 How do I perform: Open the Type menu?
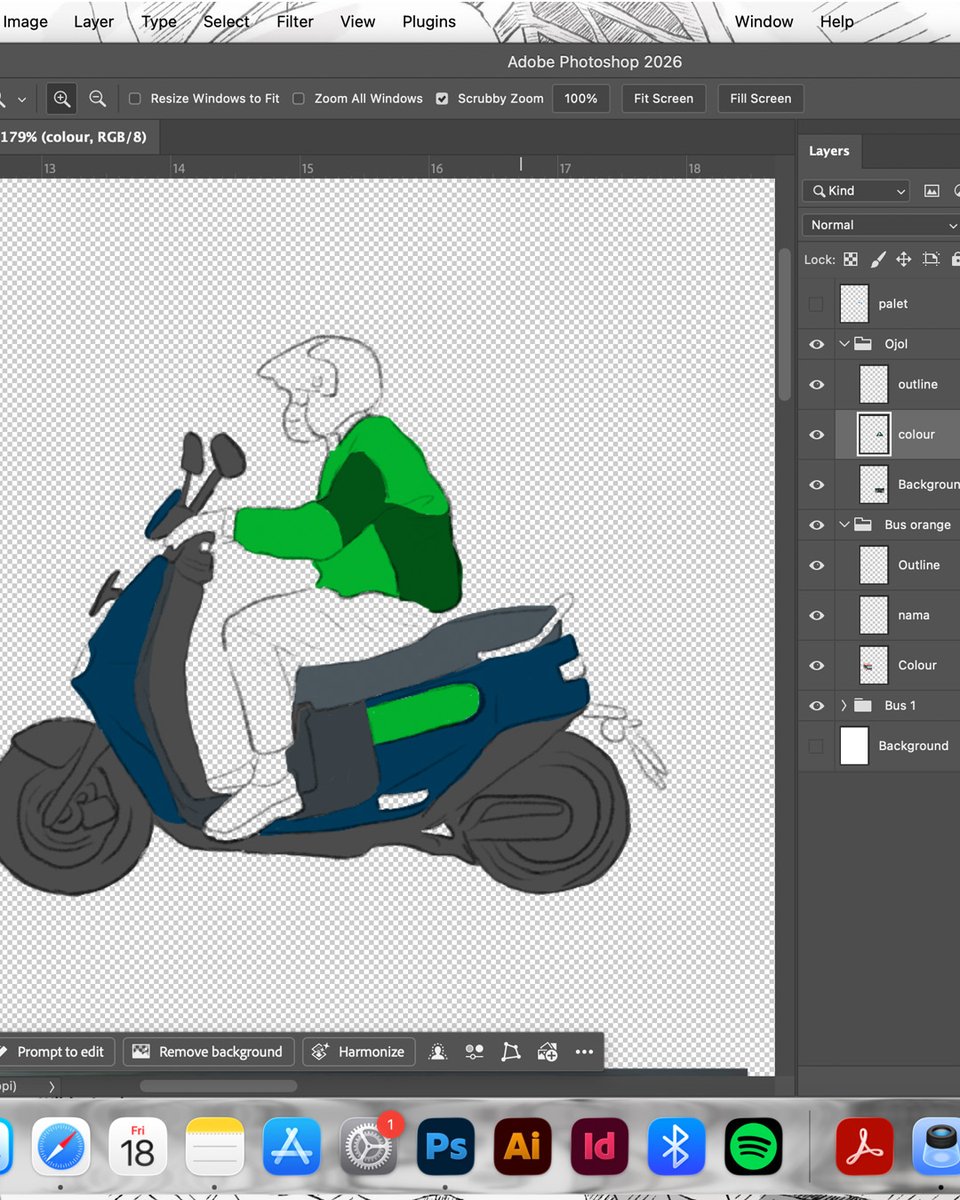click(159, 21)
